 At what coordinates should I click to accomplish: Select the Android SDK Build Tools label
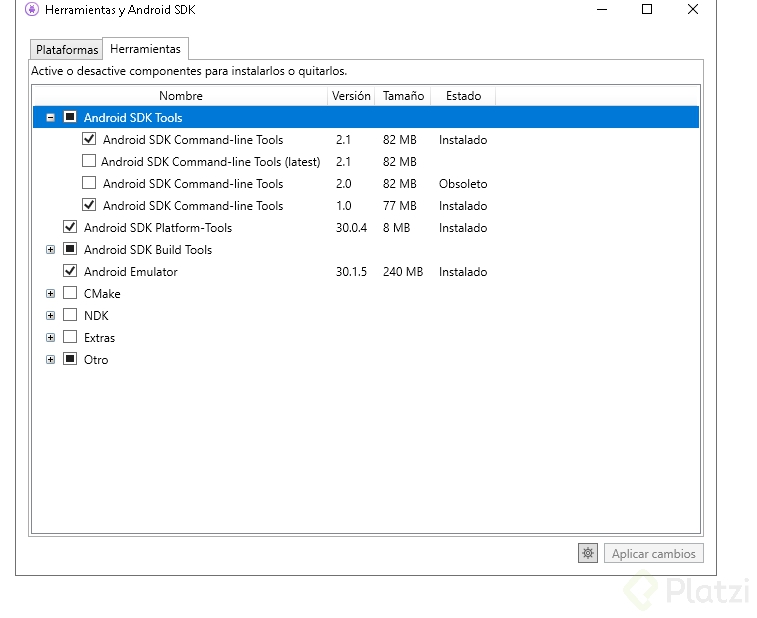[x=148, y=250]
